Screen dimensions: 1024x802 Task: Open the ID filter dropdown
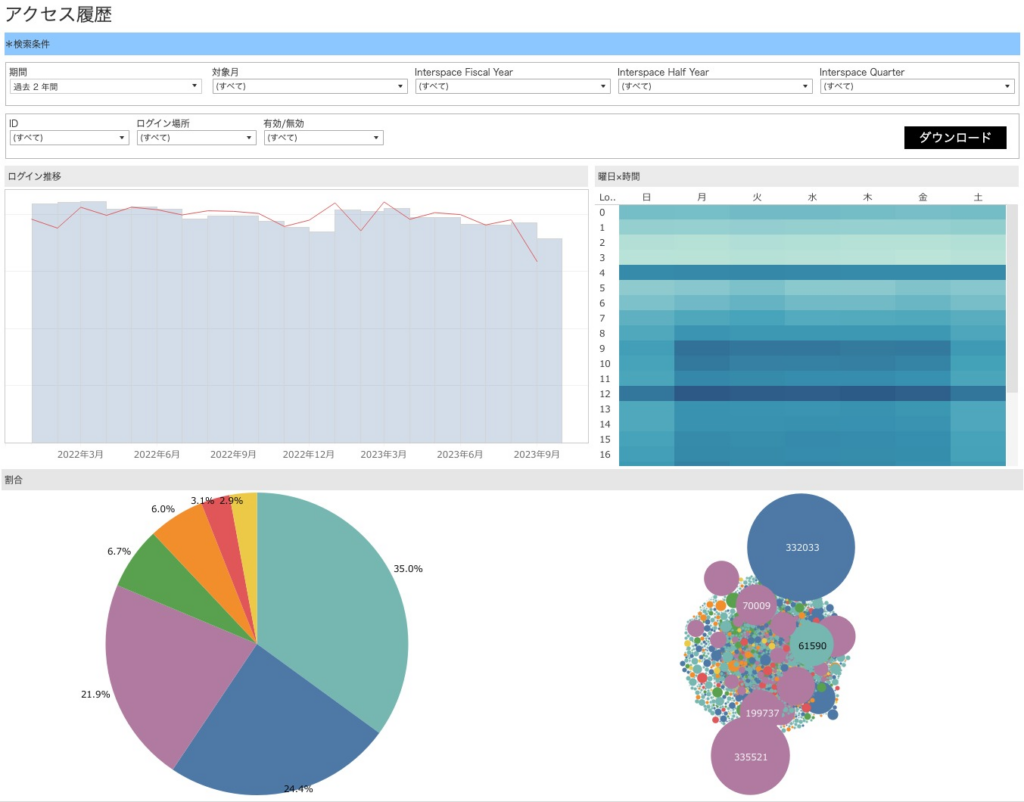(x=68, y=138)
